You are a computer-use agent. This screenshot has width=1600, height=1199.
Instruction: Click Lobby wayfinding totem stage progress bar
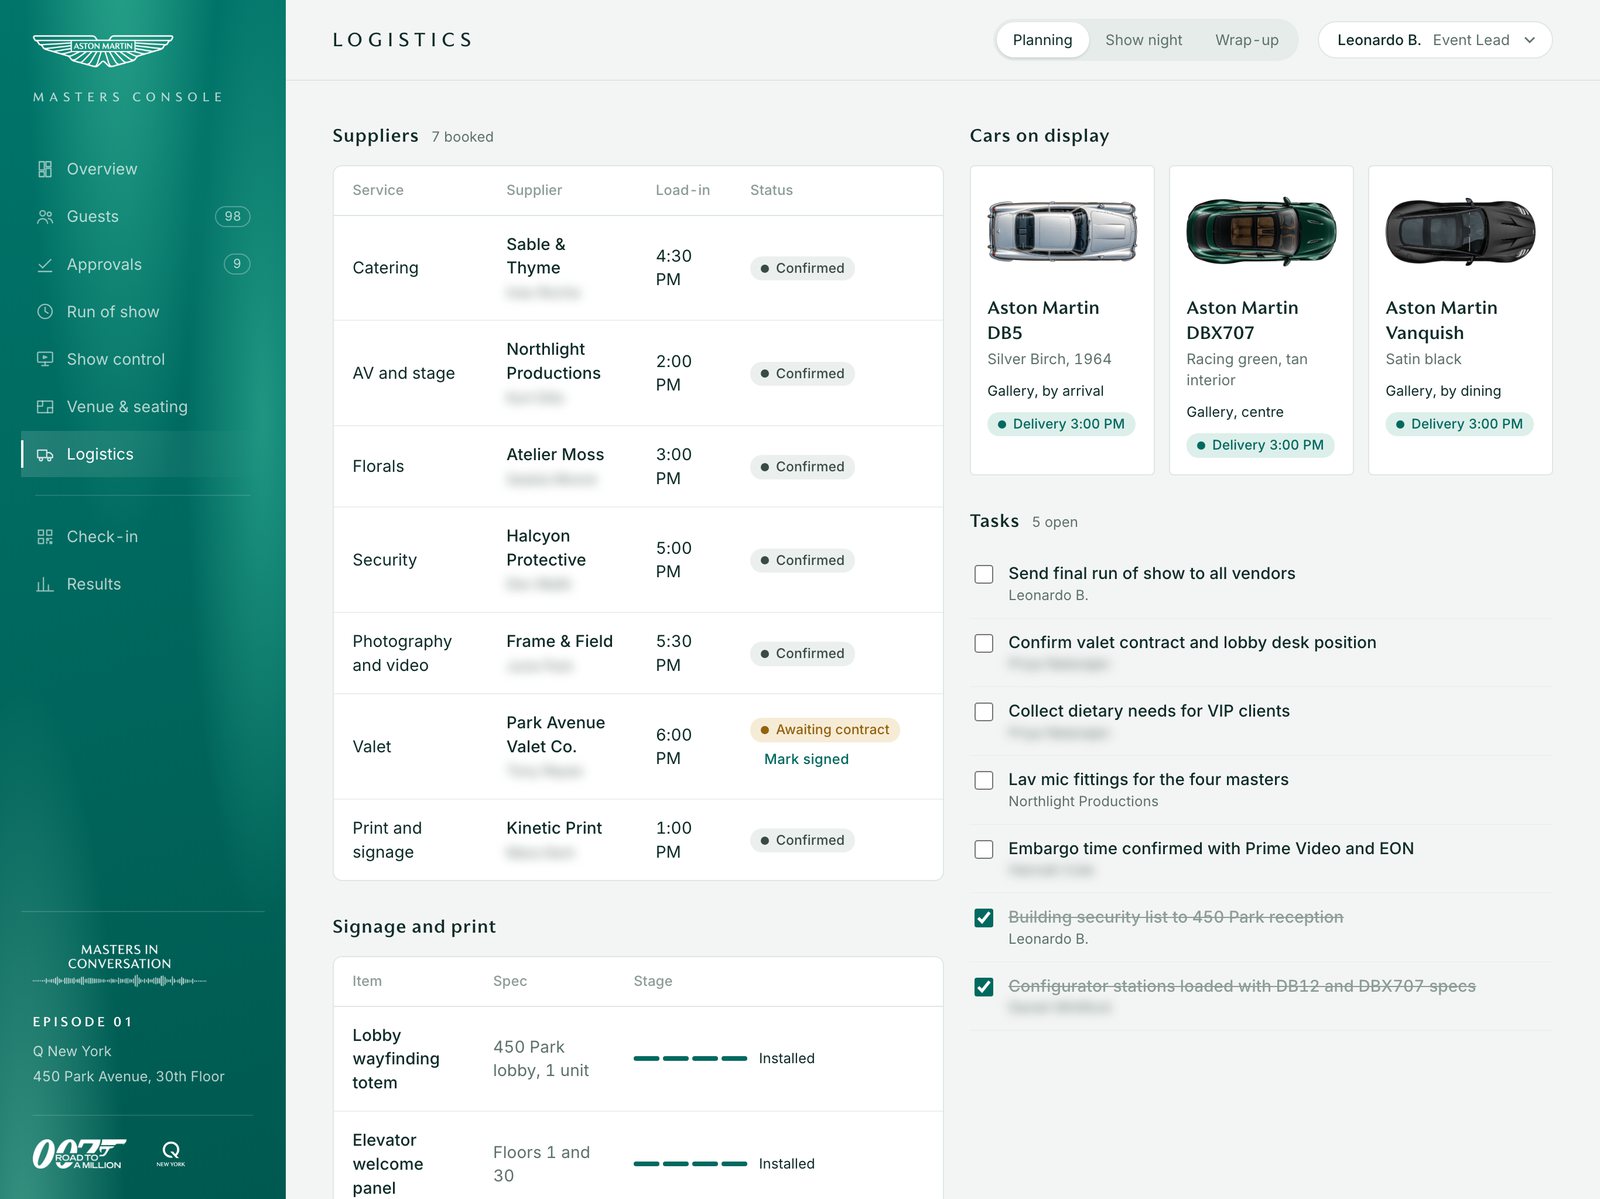tap(690, 1058)
